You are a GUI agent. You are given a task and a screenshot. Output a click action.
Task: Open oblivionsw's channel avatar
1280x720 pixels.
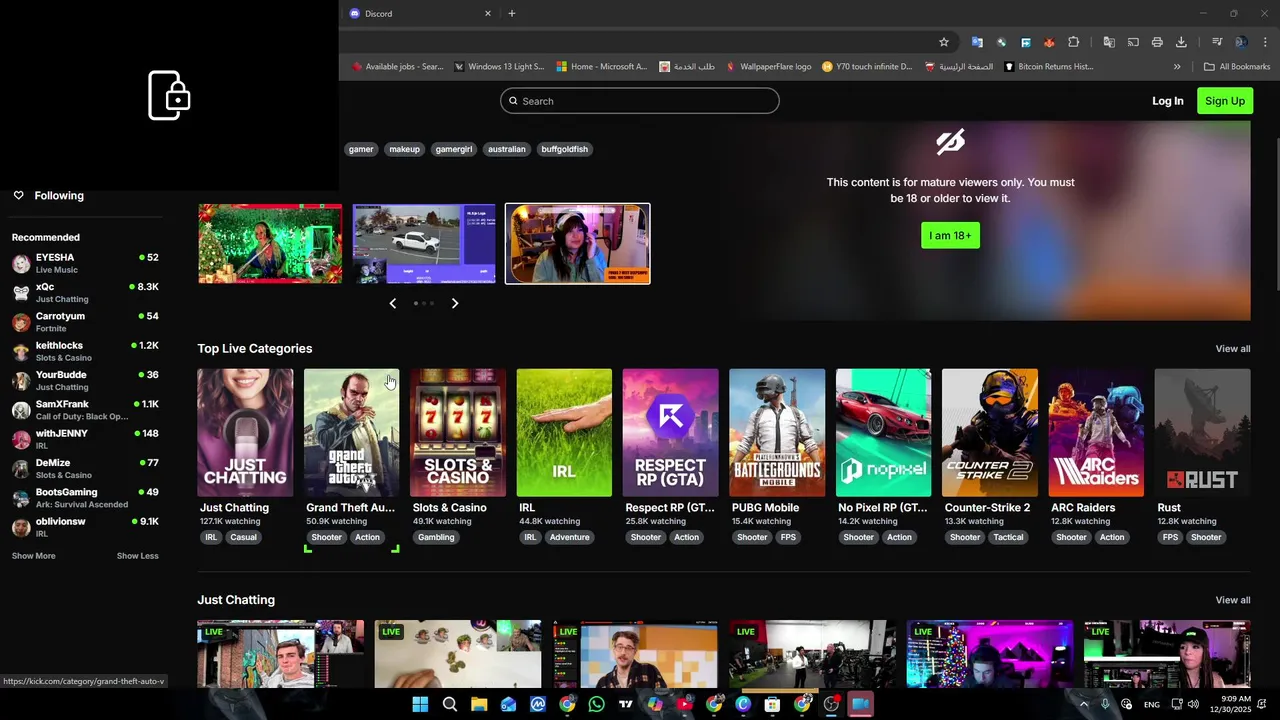pyautogui.click(x=21, y=527)
